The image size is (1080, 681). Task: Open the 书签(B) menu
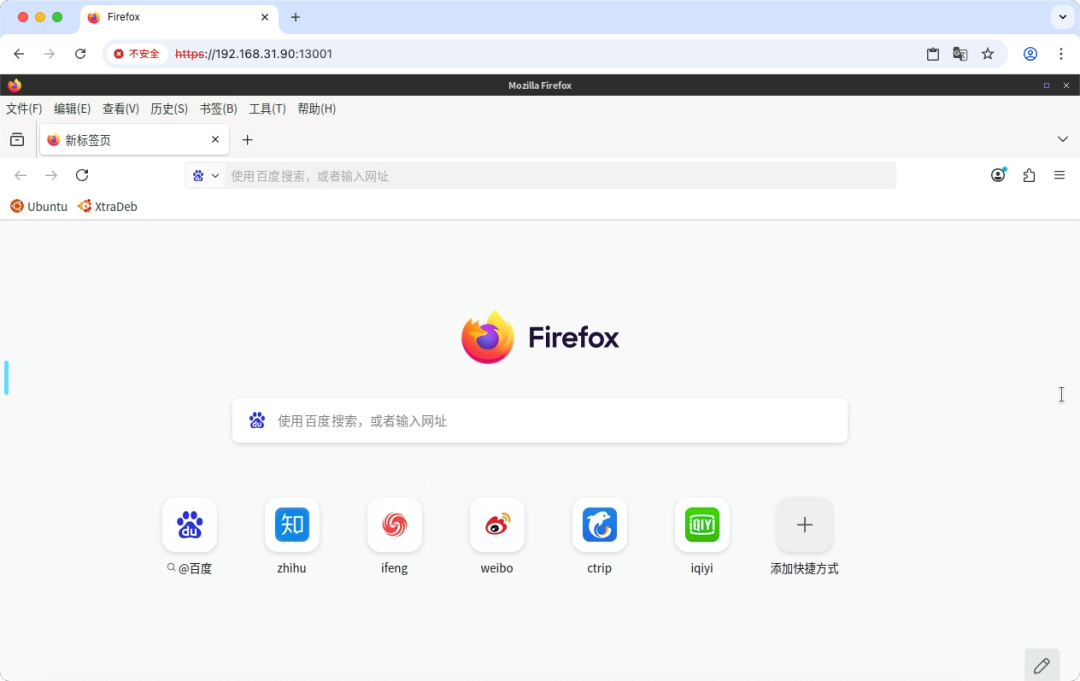pyautogui.click(x=218, y=109)
